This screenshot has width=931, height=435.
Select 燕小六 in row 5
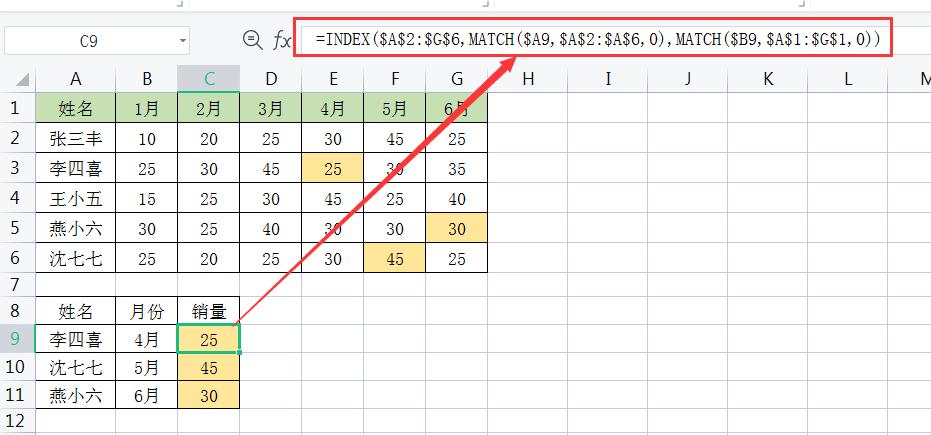75,228
